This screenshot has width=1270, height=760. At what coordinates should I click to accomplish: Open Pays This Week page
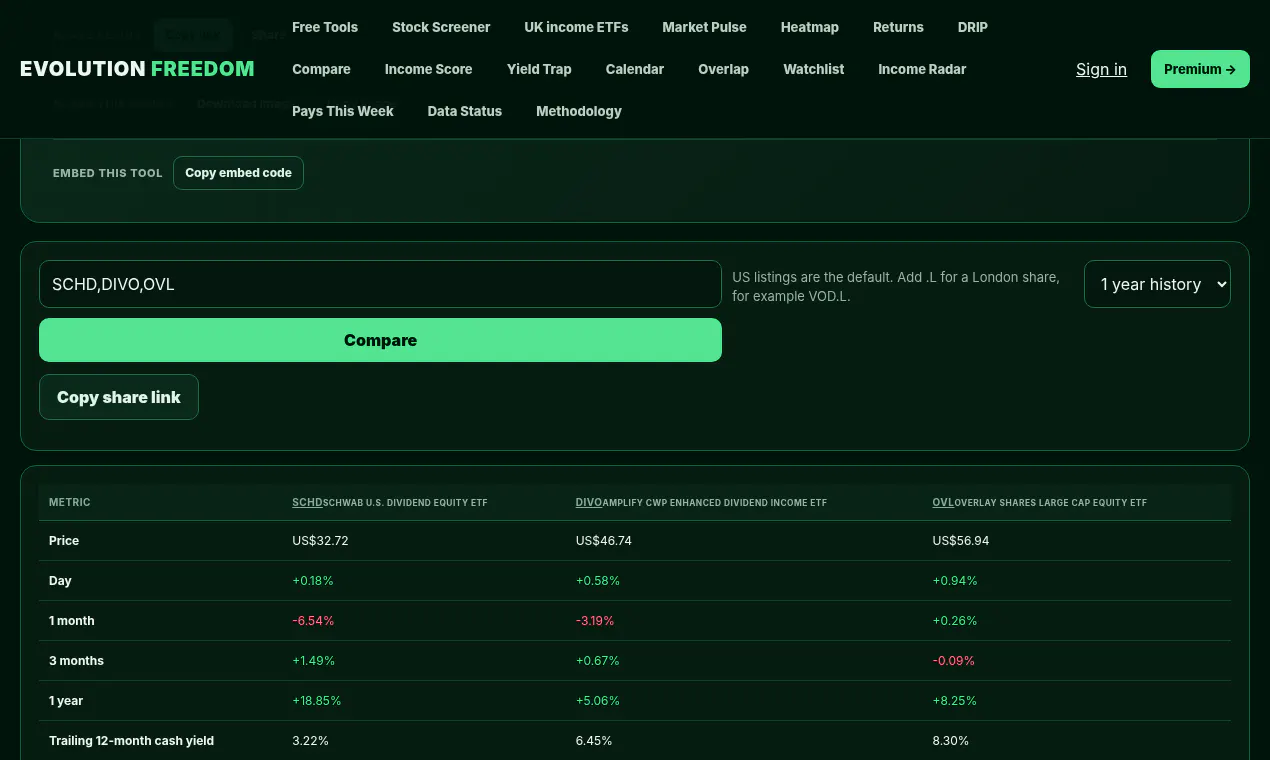point(343,111)
